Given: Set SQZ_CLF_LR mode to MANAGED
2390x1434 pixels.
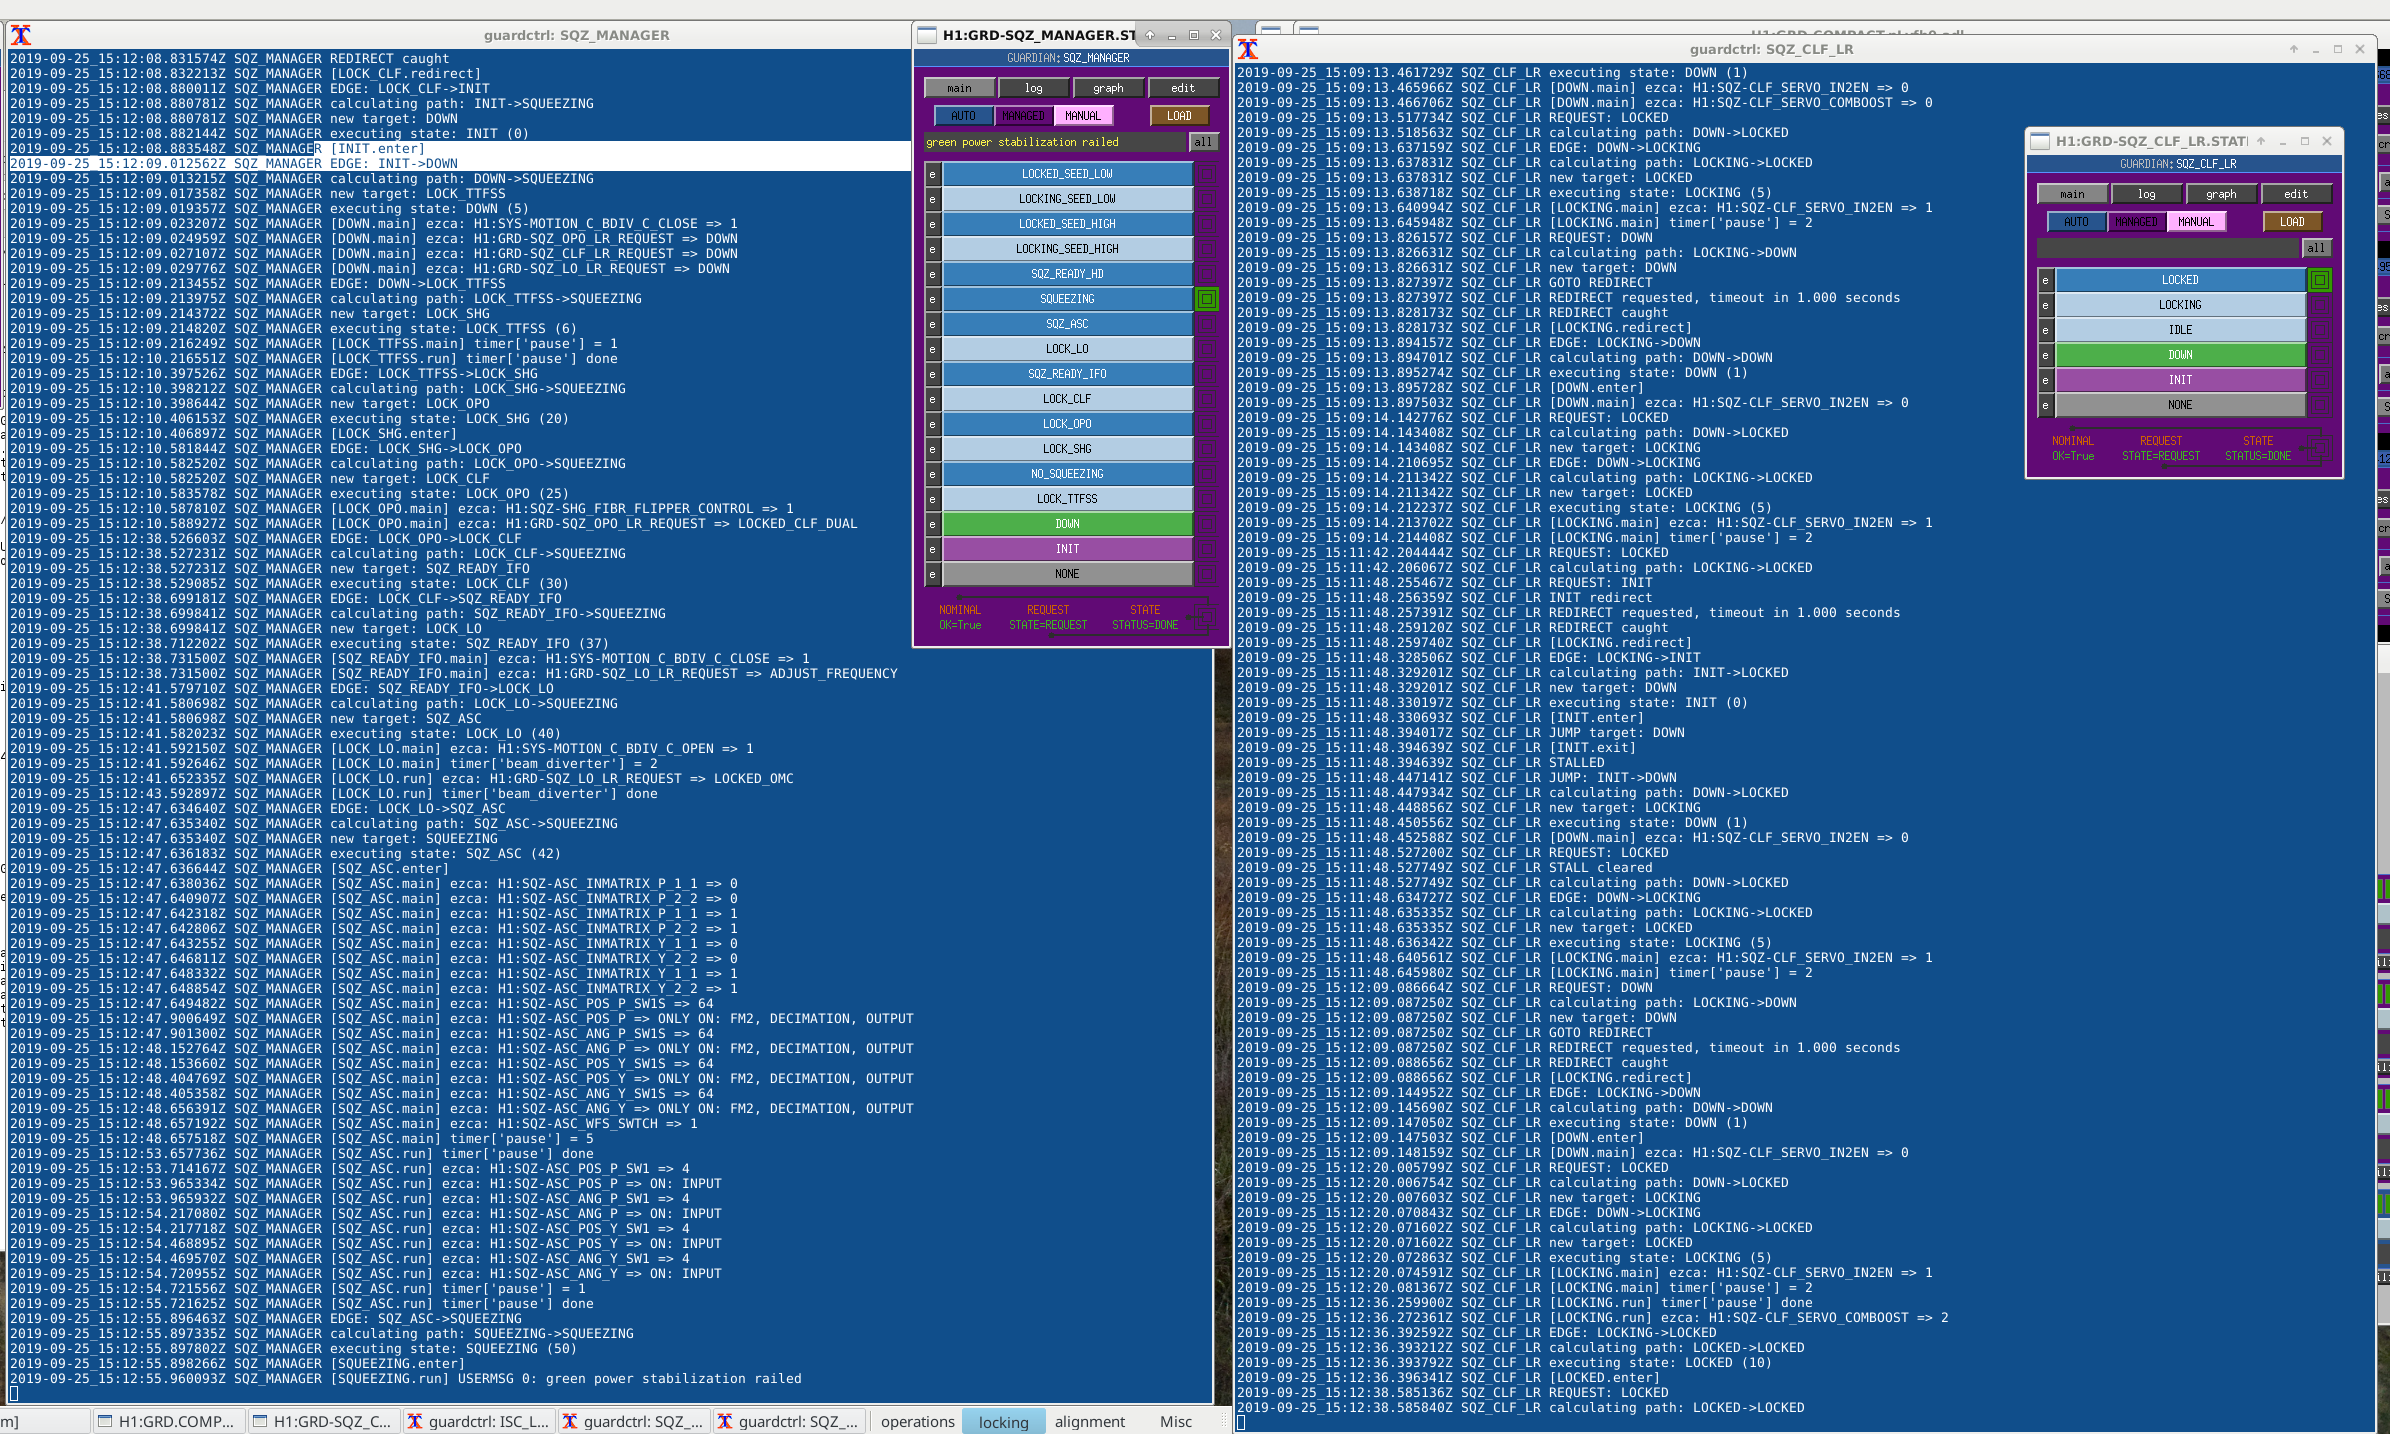Looking at the screenshot, I should [x=2136, y=222].
